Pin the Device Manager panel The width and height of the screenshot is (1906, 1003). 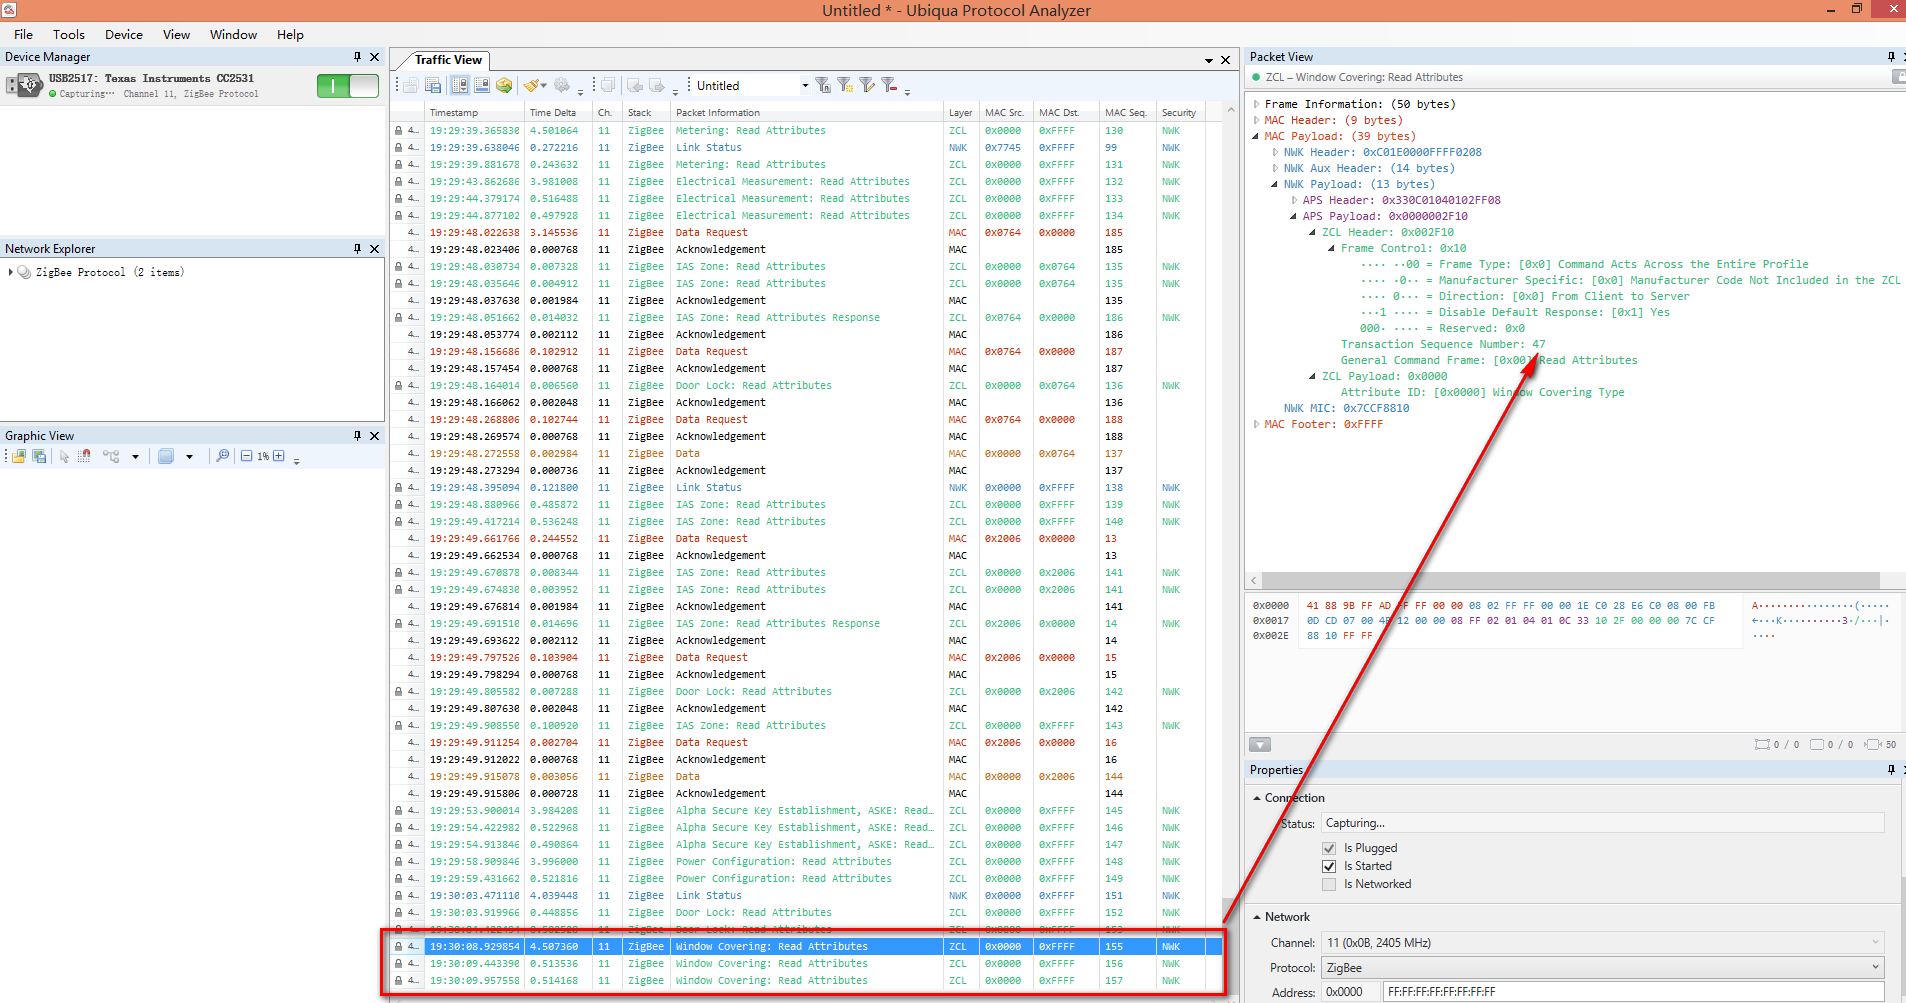click(357, 57)
